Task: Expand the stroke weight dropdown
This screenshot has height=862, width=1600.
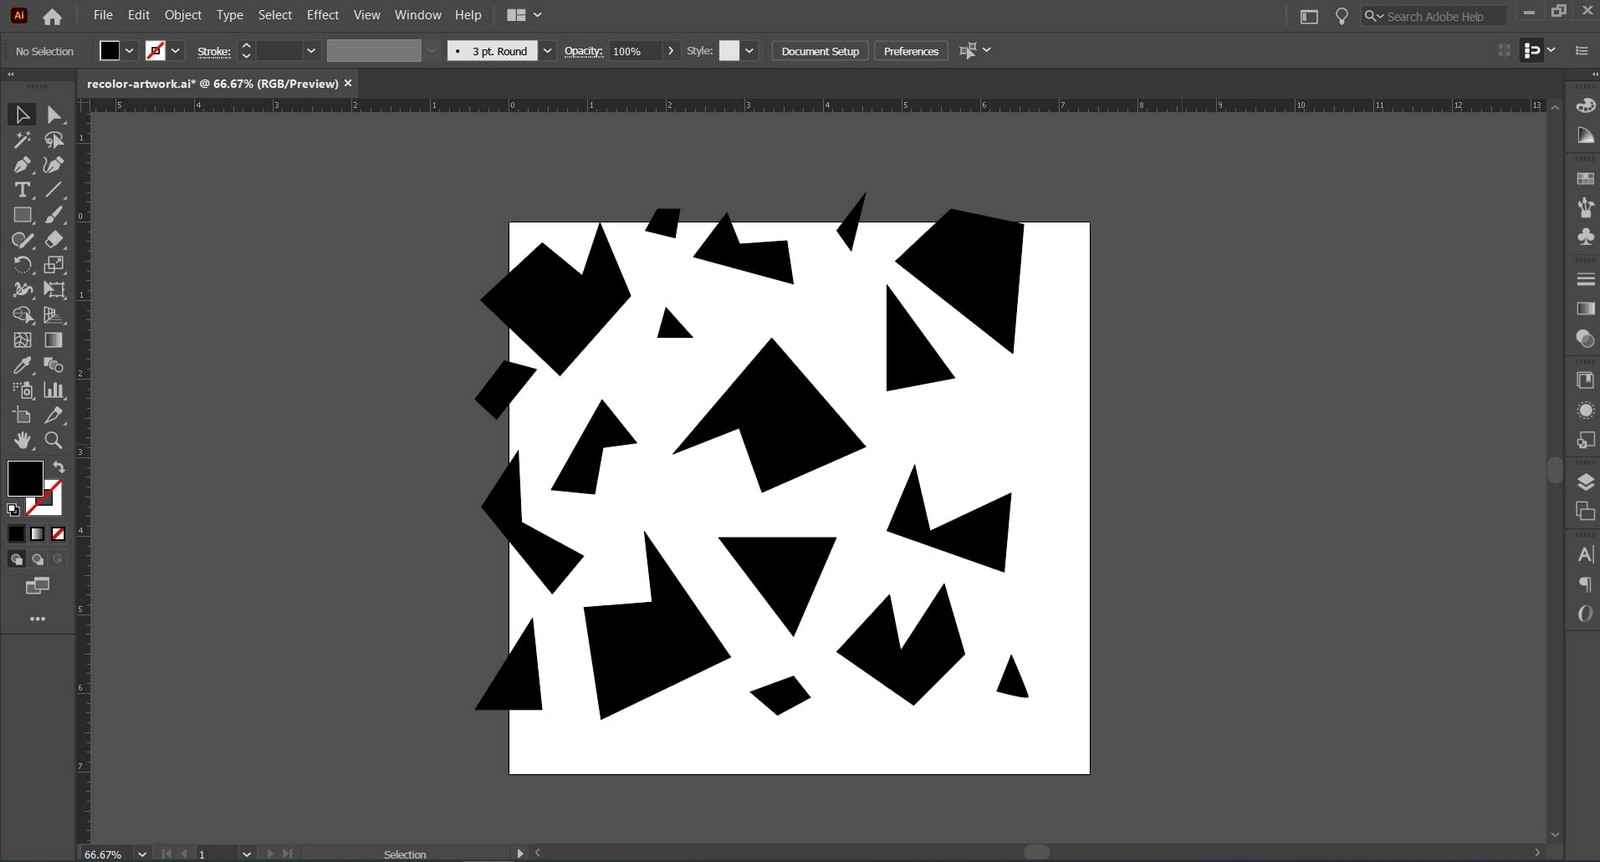Action: [x=311, y=51]
